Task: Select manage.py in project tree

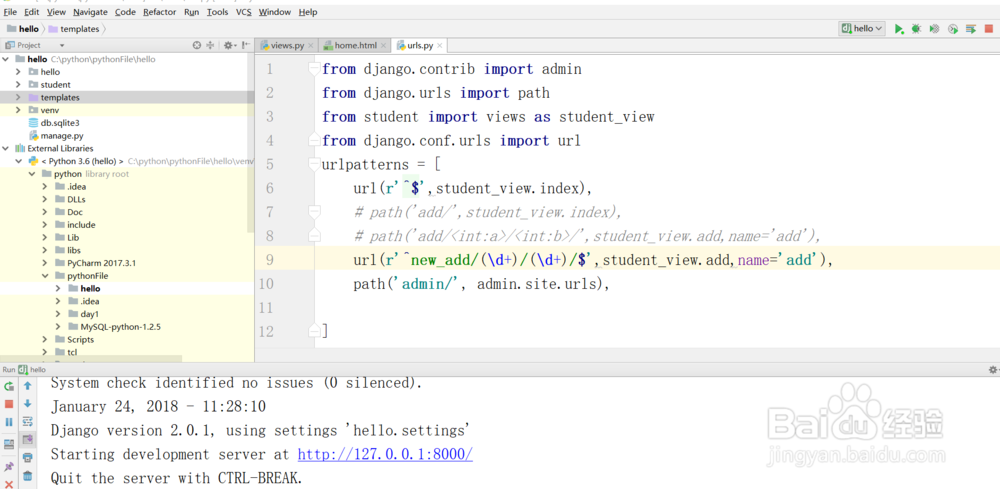Action: click(55, 136)
